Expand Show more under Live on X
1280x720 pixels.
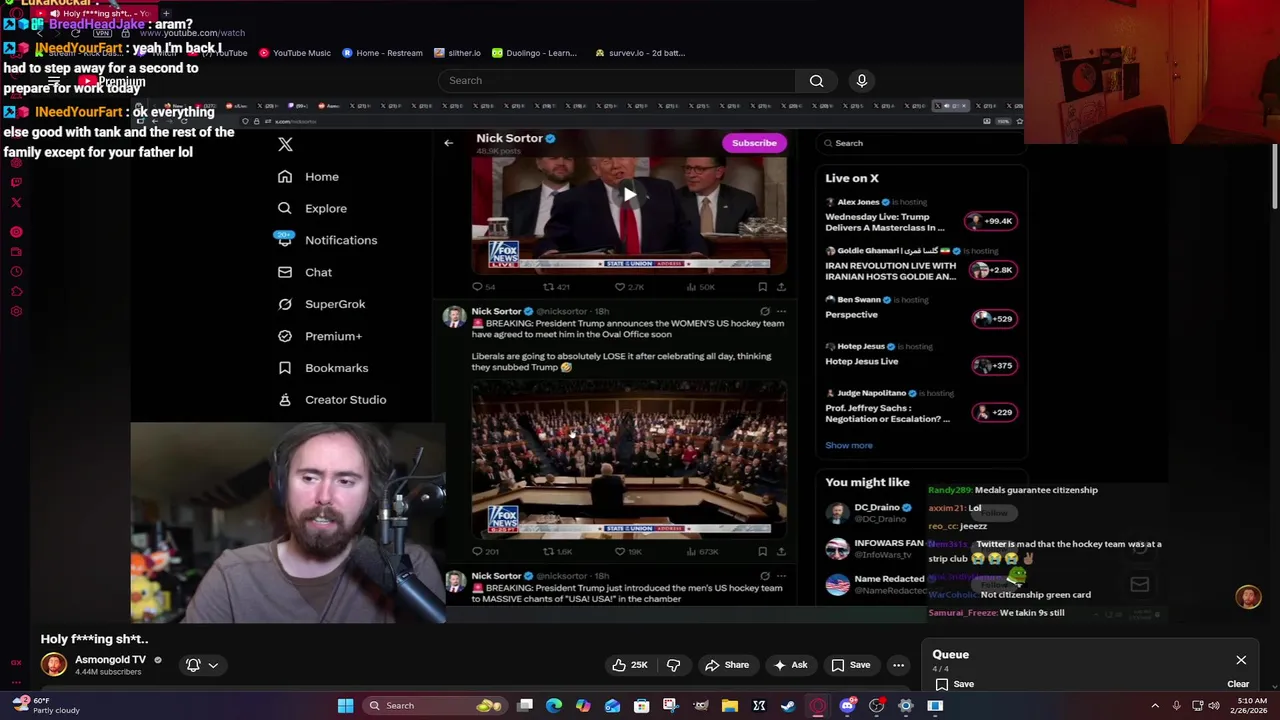point(849,446)
